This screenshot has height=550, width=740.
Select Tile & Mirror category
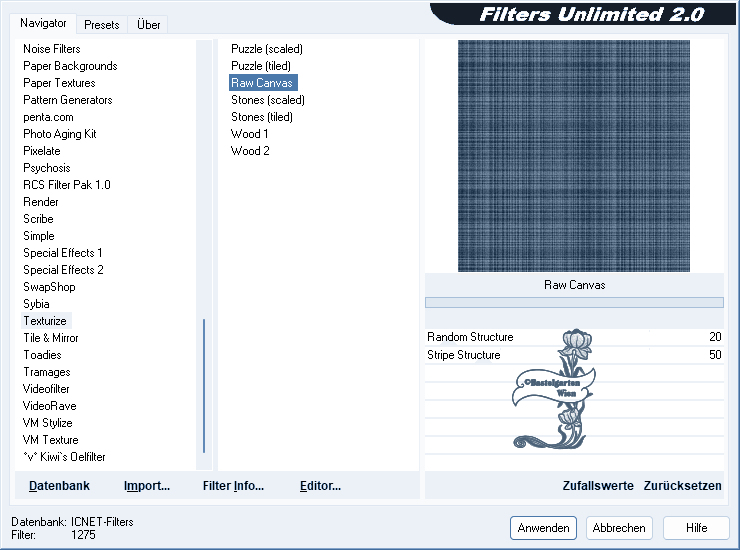(x=51, y=338)
